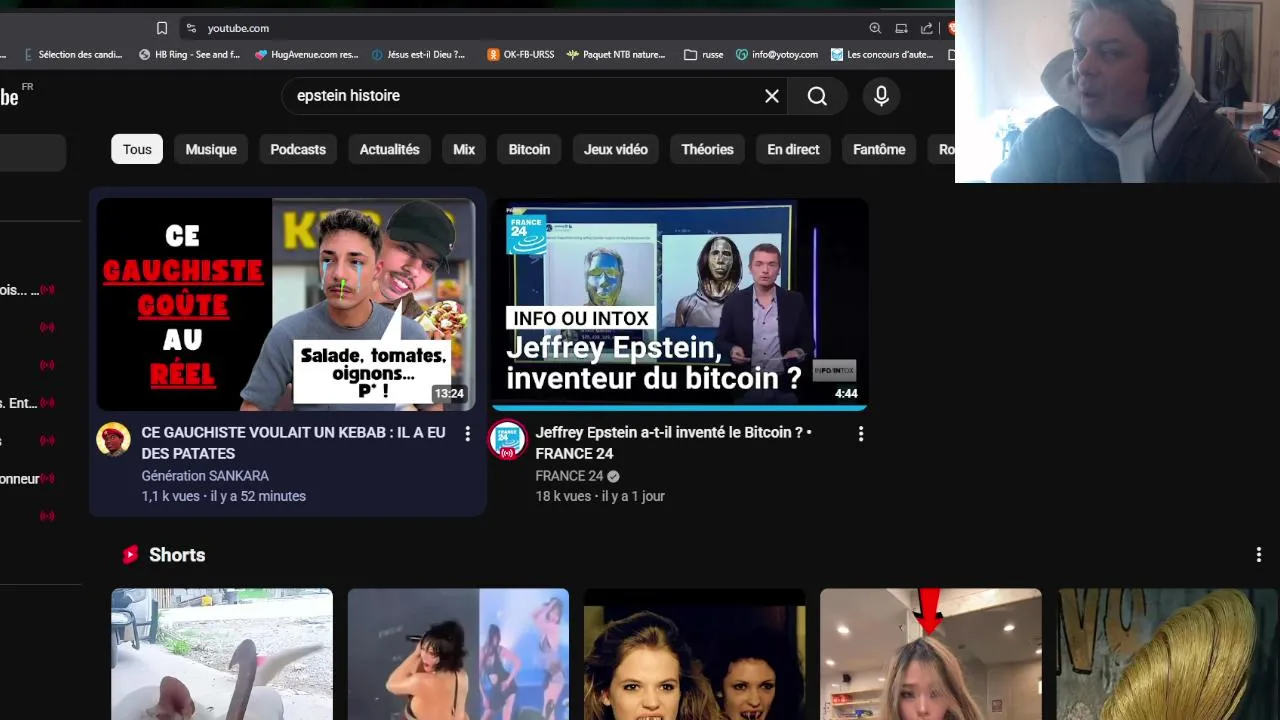Click the 'Shorts' section heading
This screenshot has width=1280, height=720.
coord(177,555)
